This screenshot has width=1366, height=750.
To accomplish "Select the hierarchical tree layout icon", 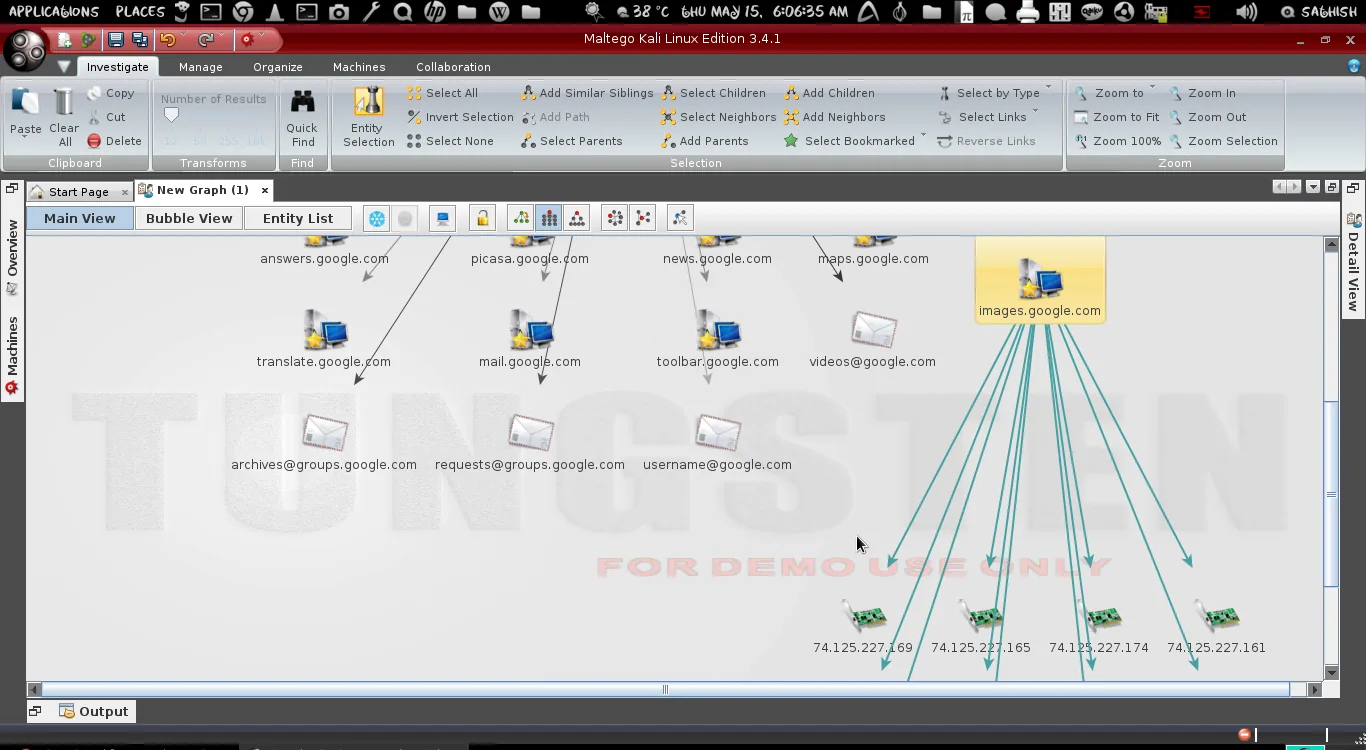I will 520,218.
